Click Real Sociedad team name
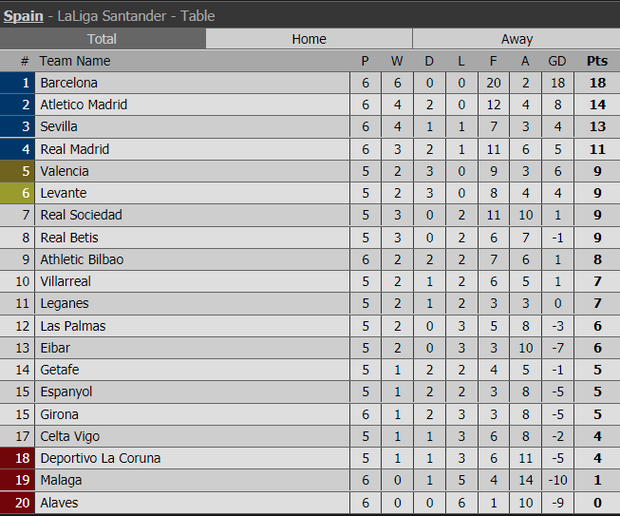This screenshot has height=516, width=620. coord(81,215)
